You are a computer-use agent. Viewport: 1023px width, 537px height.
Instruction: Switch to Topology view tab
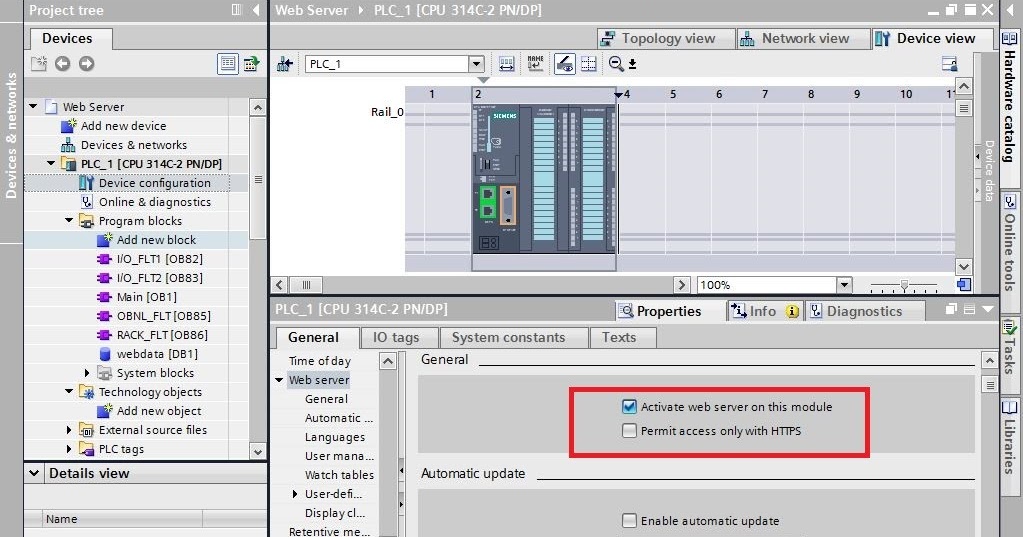pyautogui.click(x=666, y=38)
